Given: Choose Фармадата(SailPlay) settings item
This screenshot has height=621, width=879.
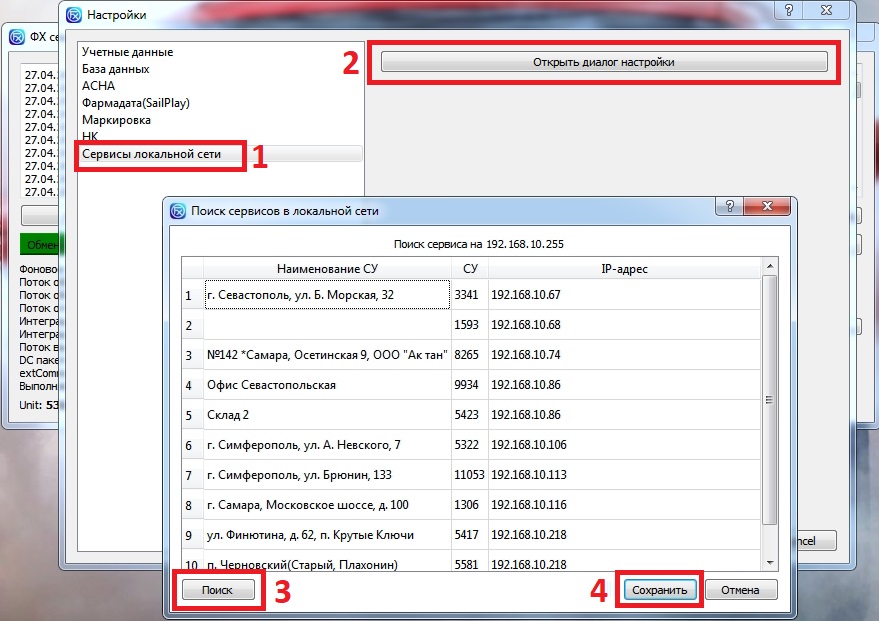Looking at the screenshot, I should click(x=136, y=103).
